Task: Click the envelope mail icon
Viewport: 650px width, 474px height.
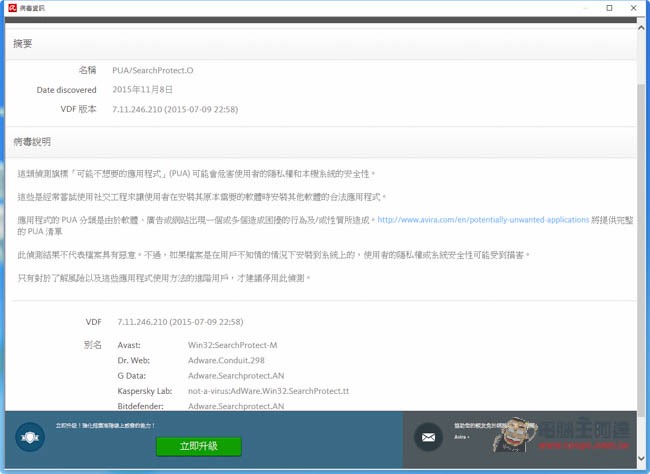Action: (428, 437)
